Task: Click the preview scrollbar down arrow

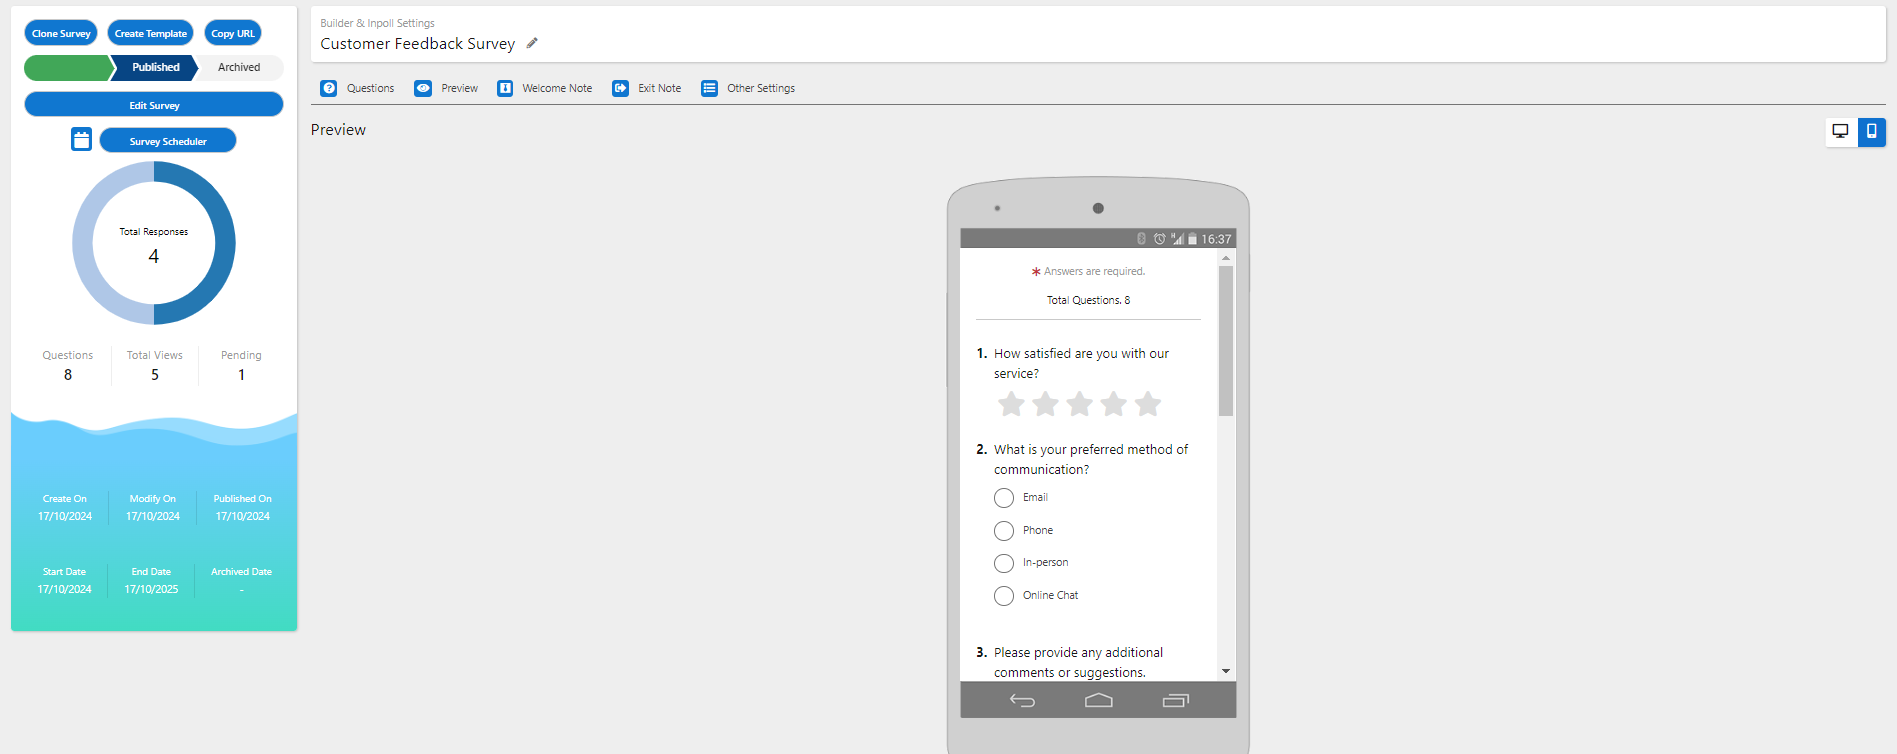Action: (x=1226, y=672)
